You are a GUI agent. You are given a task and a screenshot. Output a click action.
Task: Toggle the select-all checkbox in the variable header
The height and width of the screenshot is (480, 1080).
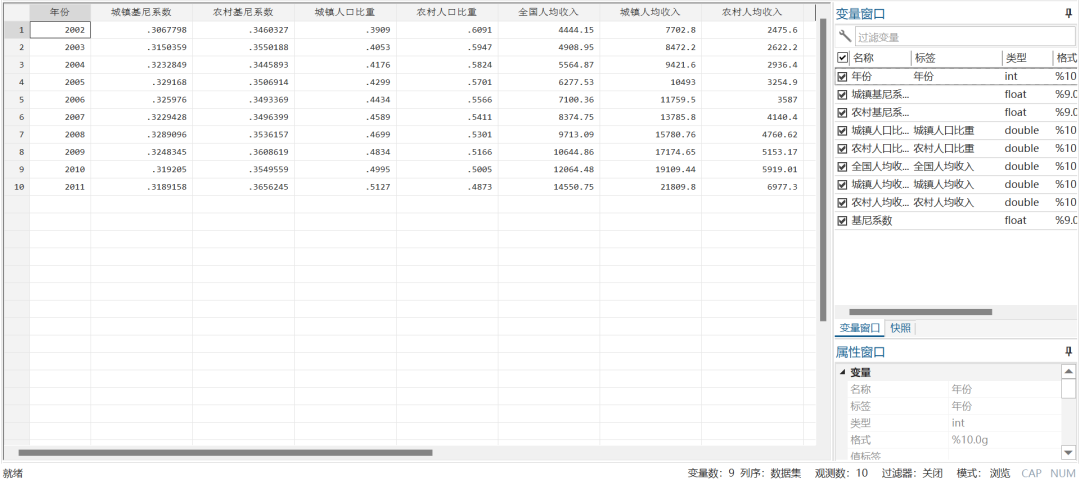coord(842,58)
